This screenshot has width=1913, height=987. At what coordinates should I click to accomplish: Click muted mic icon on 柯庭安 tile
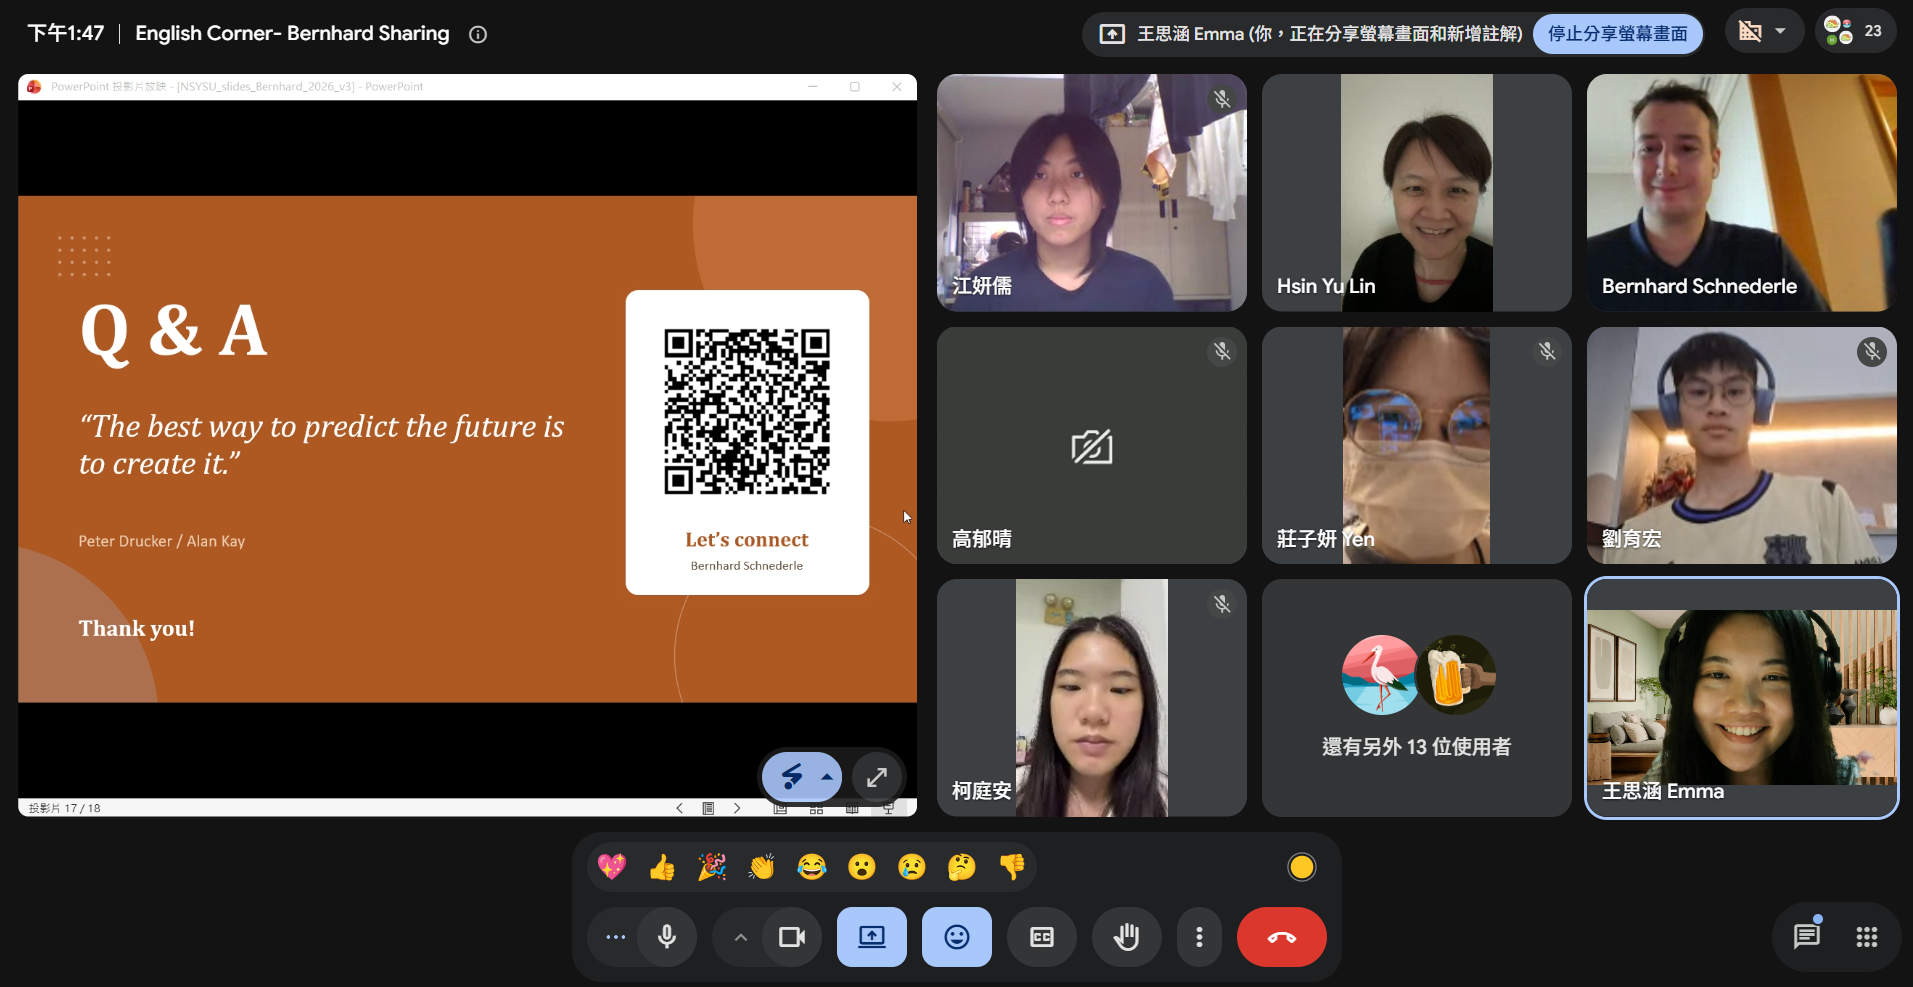pos(1222,604)
